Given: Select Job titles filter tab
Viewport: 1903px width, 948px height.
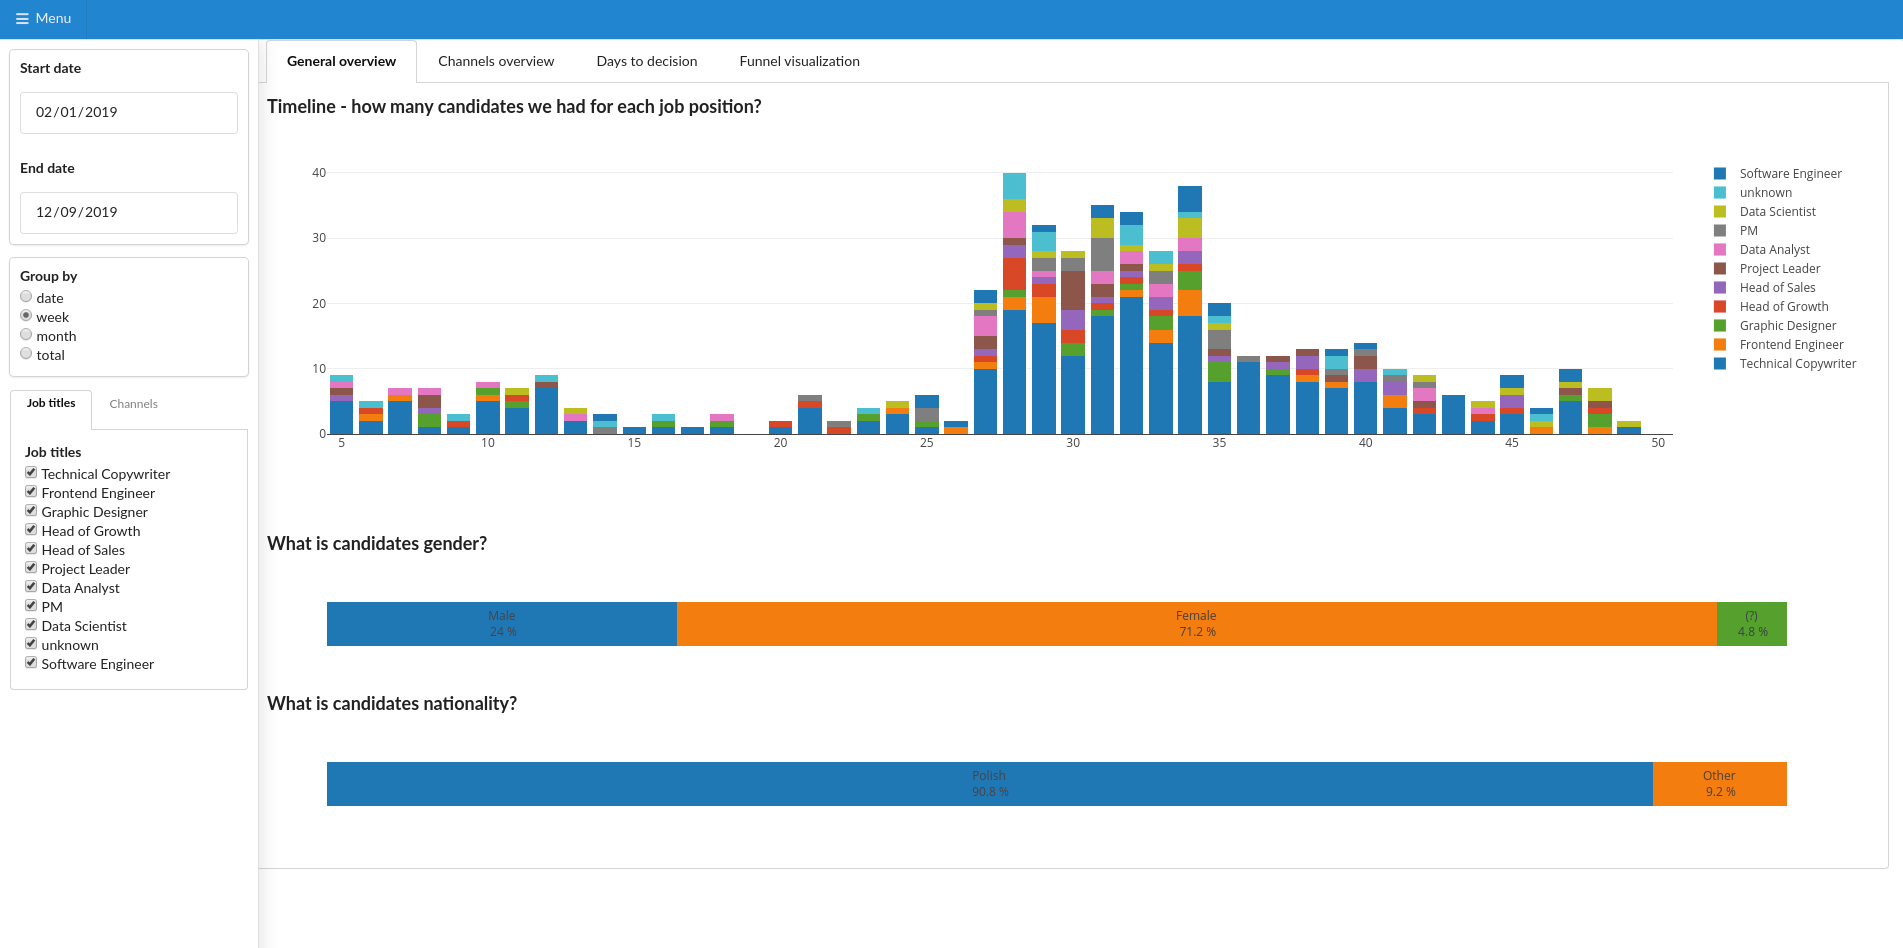Looking at the screenshot, I should [x=51, y=404].
